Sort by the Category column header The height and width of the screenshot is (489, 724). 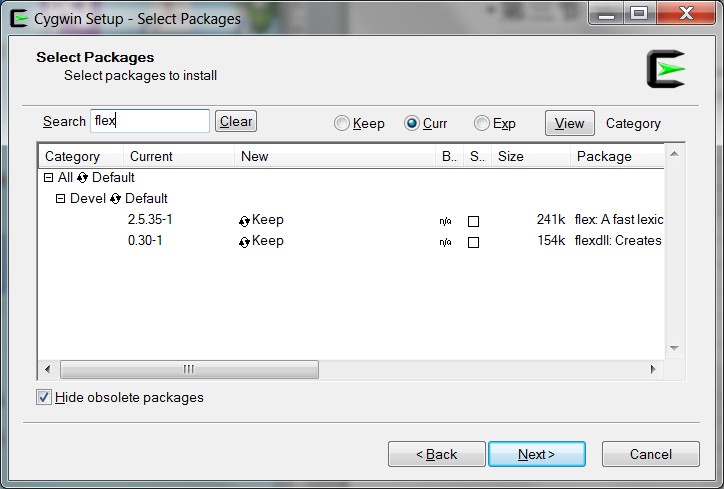click(x=81, y=157)
